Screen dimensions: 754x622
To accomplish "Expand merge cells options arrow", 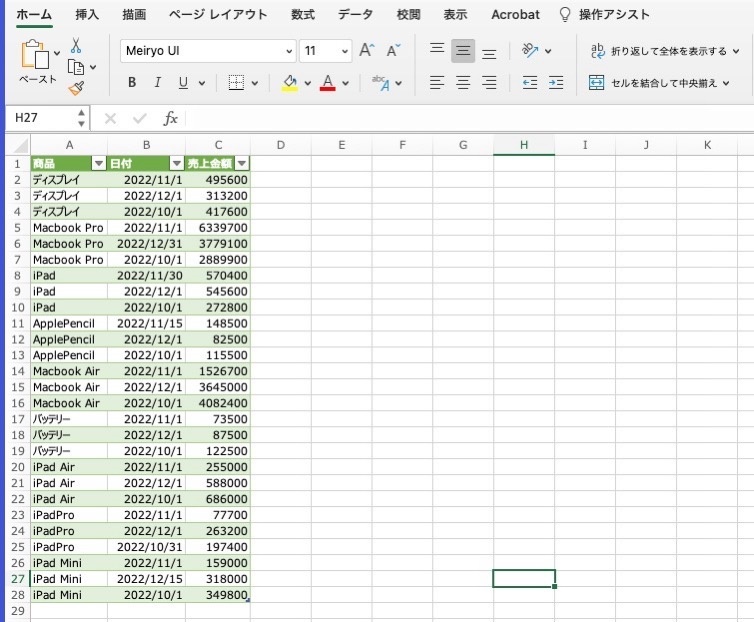I will pos(726,83).
